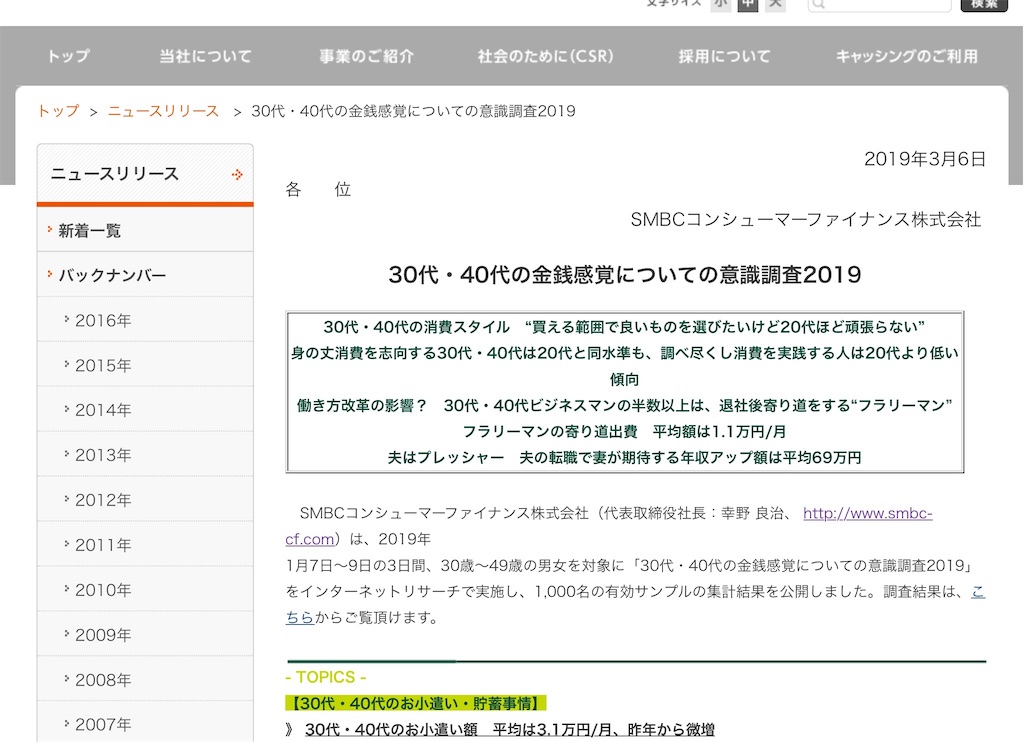Open the ニュースリリース sidebar header
The height and width of the screenshot is (742, 1024).
pos(145,174)
